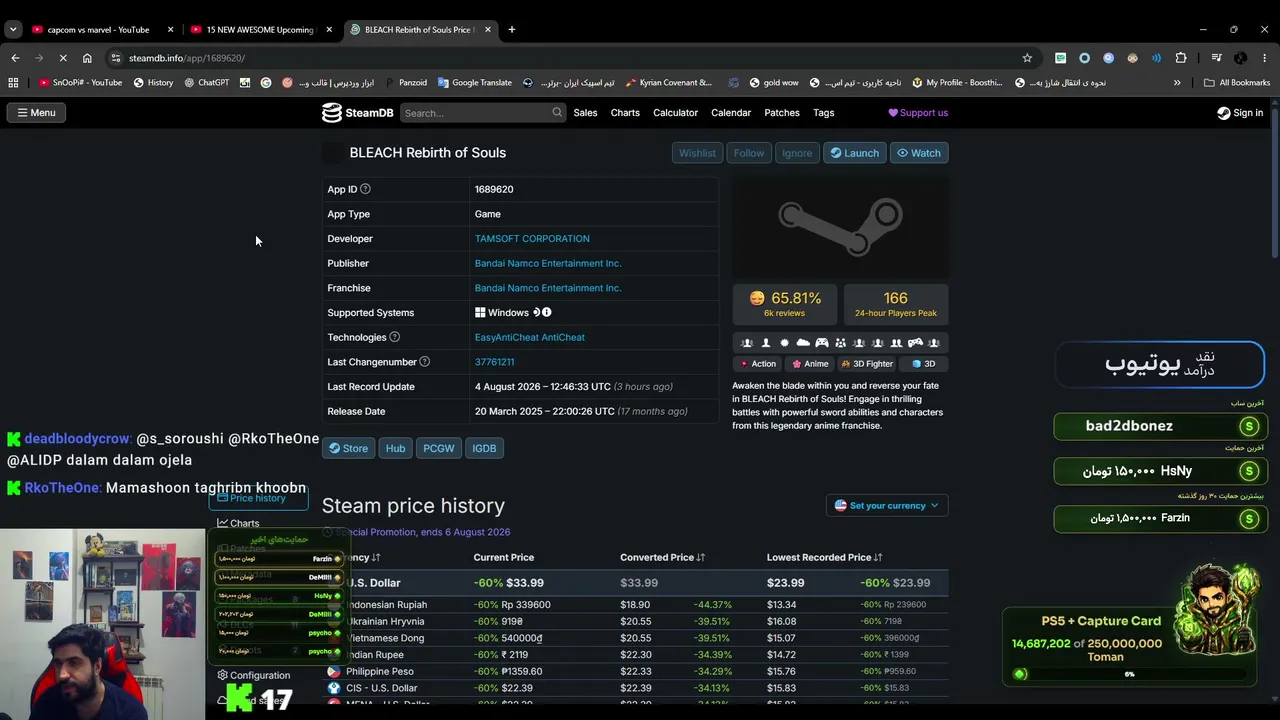Click the Launch button
1280x720 pixels.
point(854,153)
